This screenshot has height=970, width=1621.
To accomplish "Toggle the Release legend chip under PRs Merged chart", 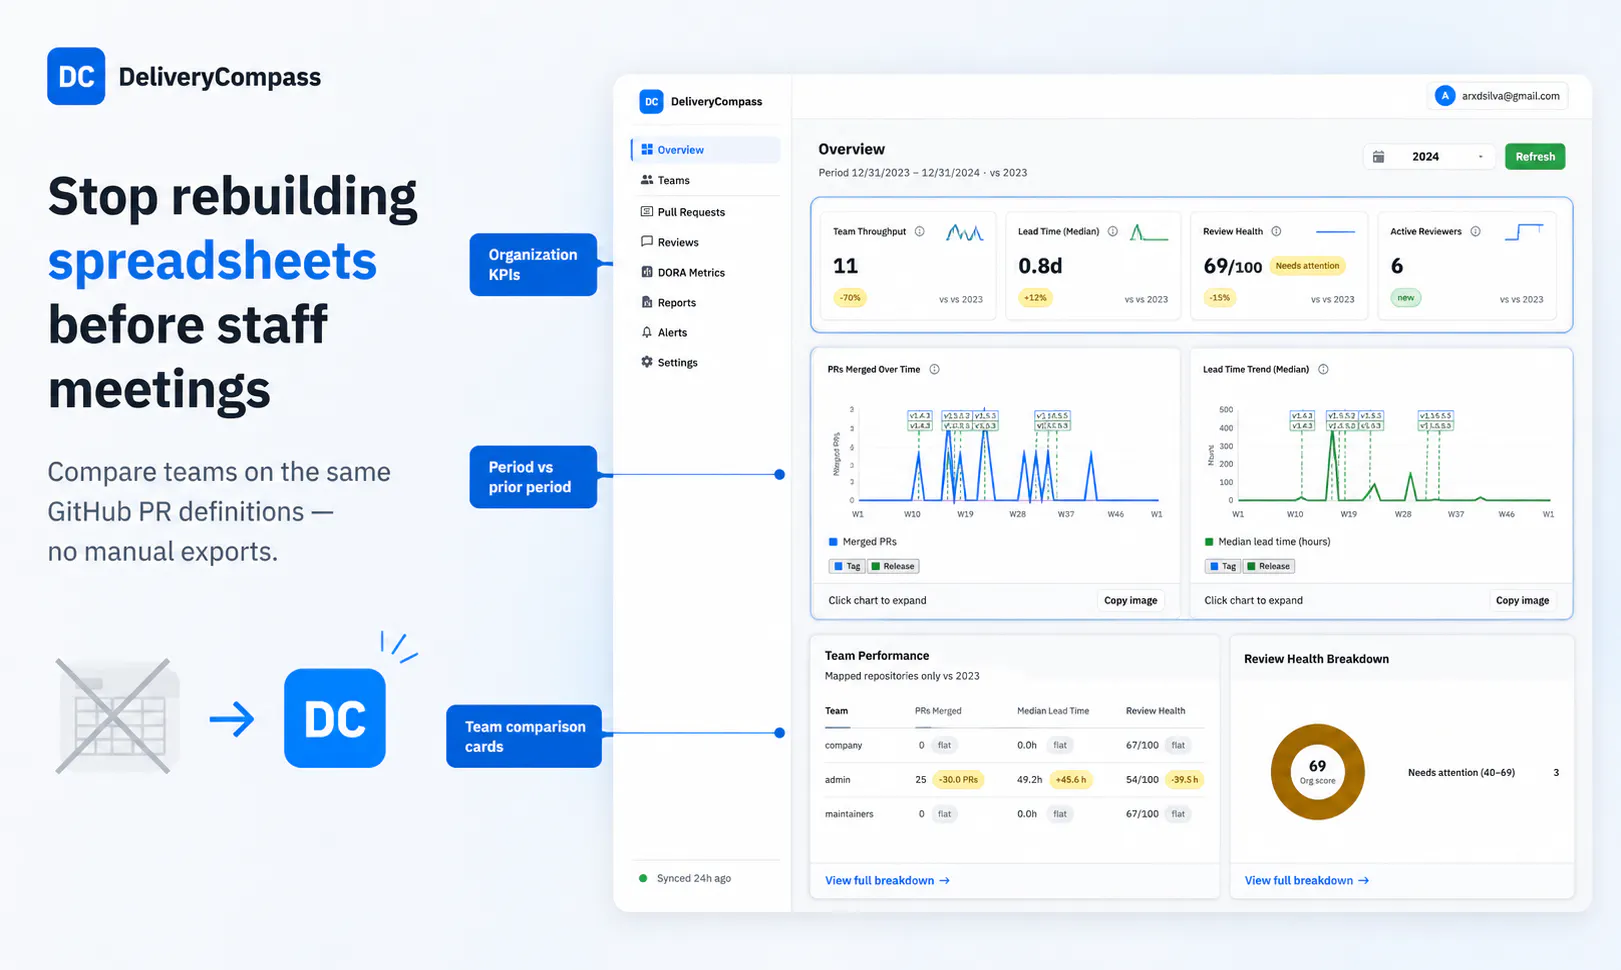I will (893, 566).
